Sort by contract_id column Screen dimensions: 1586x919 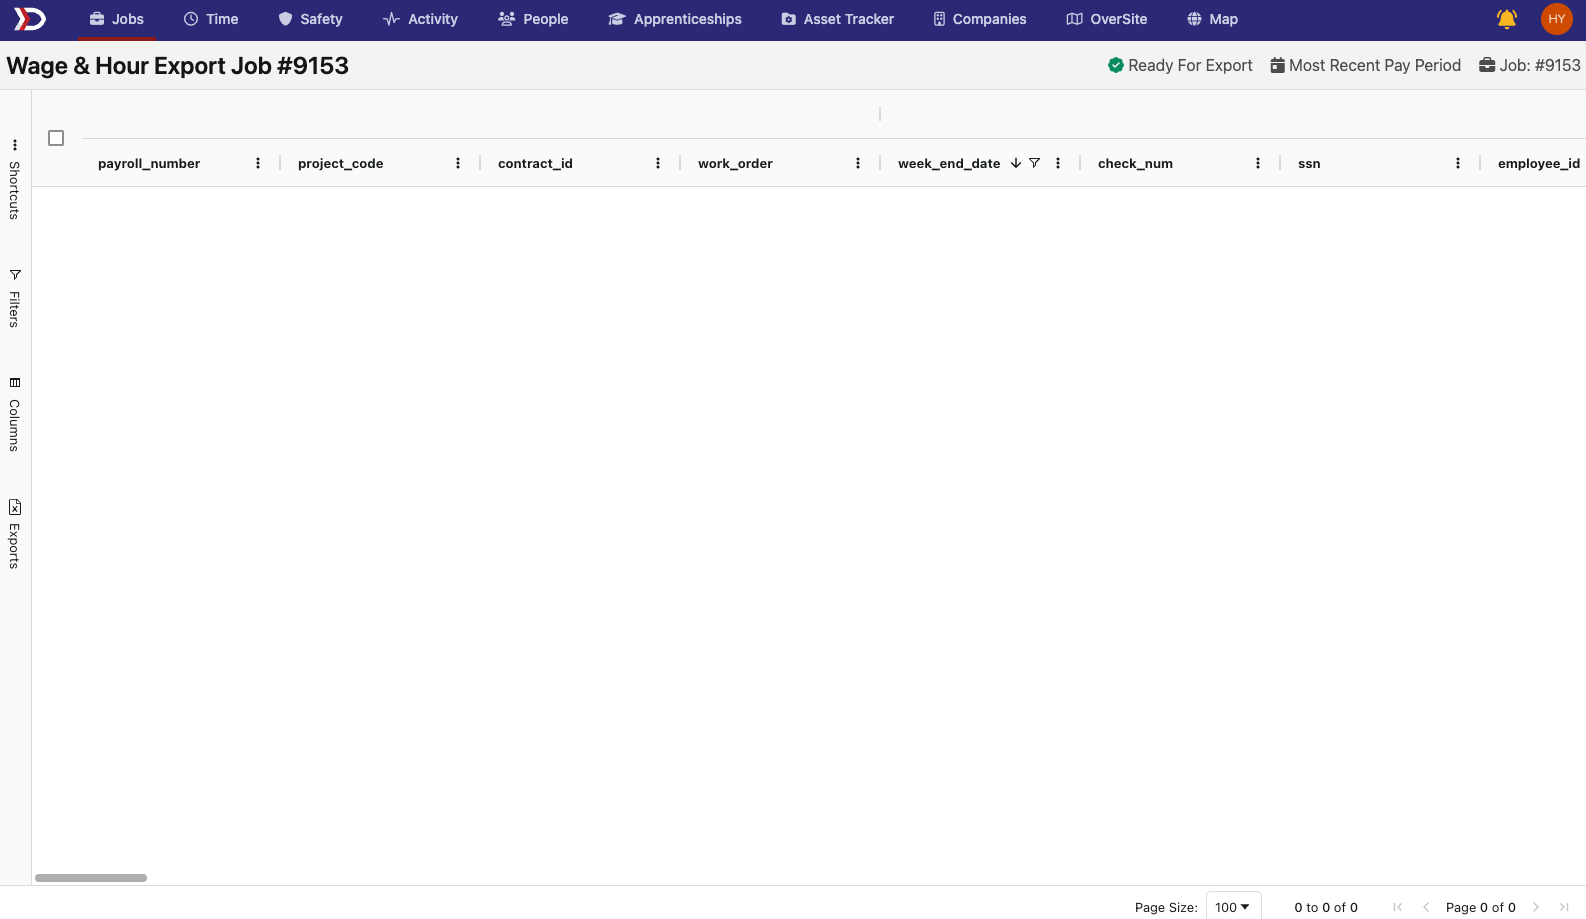click(535, 163)
